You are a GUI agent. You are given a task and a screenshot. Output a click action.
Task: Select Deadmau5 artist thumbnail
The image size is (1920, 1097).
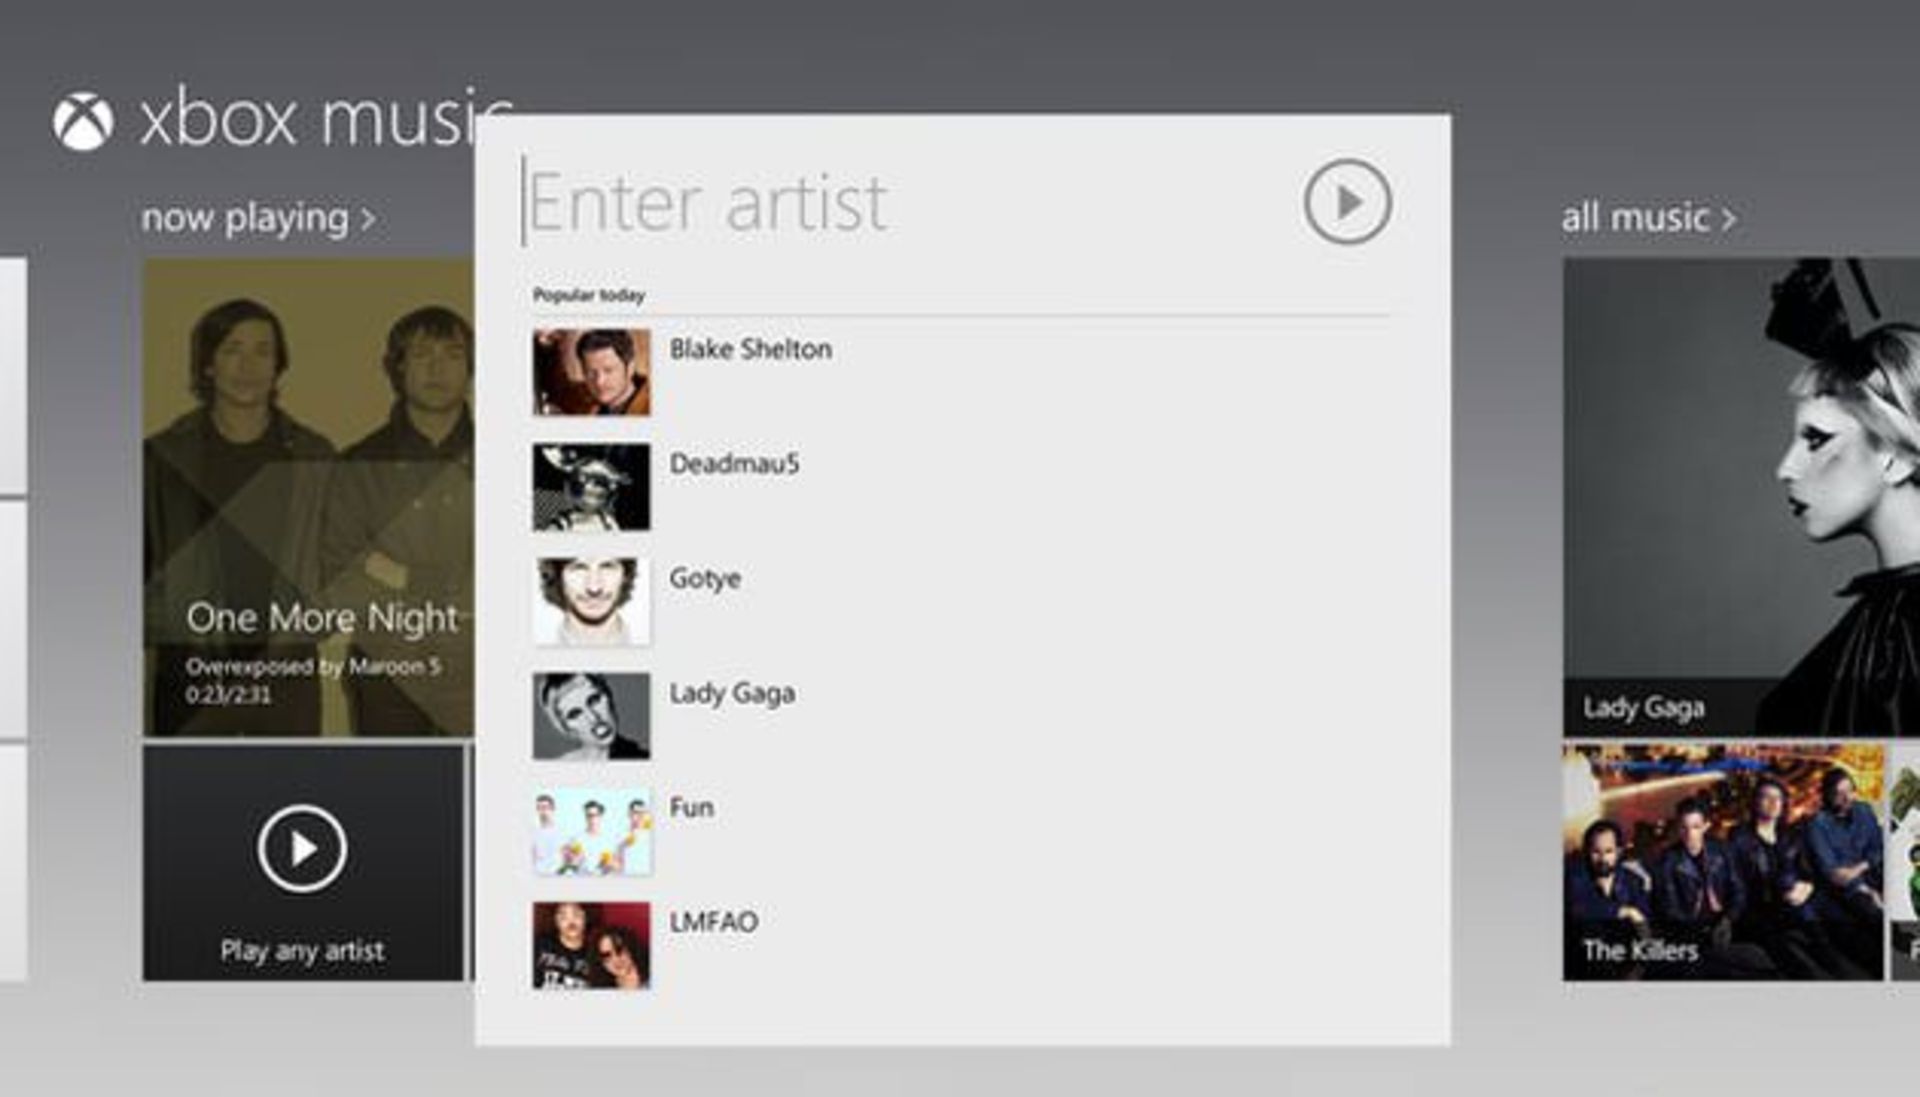(591, 487)
